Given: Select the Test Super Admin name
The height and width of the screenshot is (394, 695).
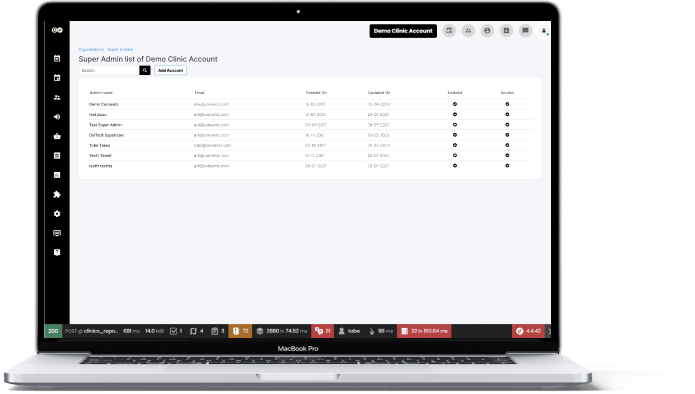Looking at the screenshot, I should click(x=105, y=125).
